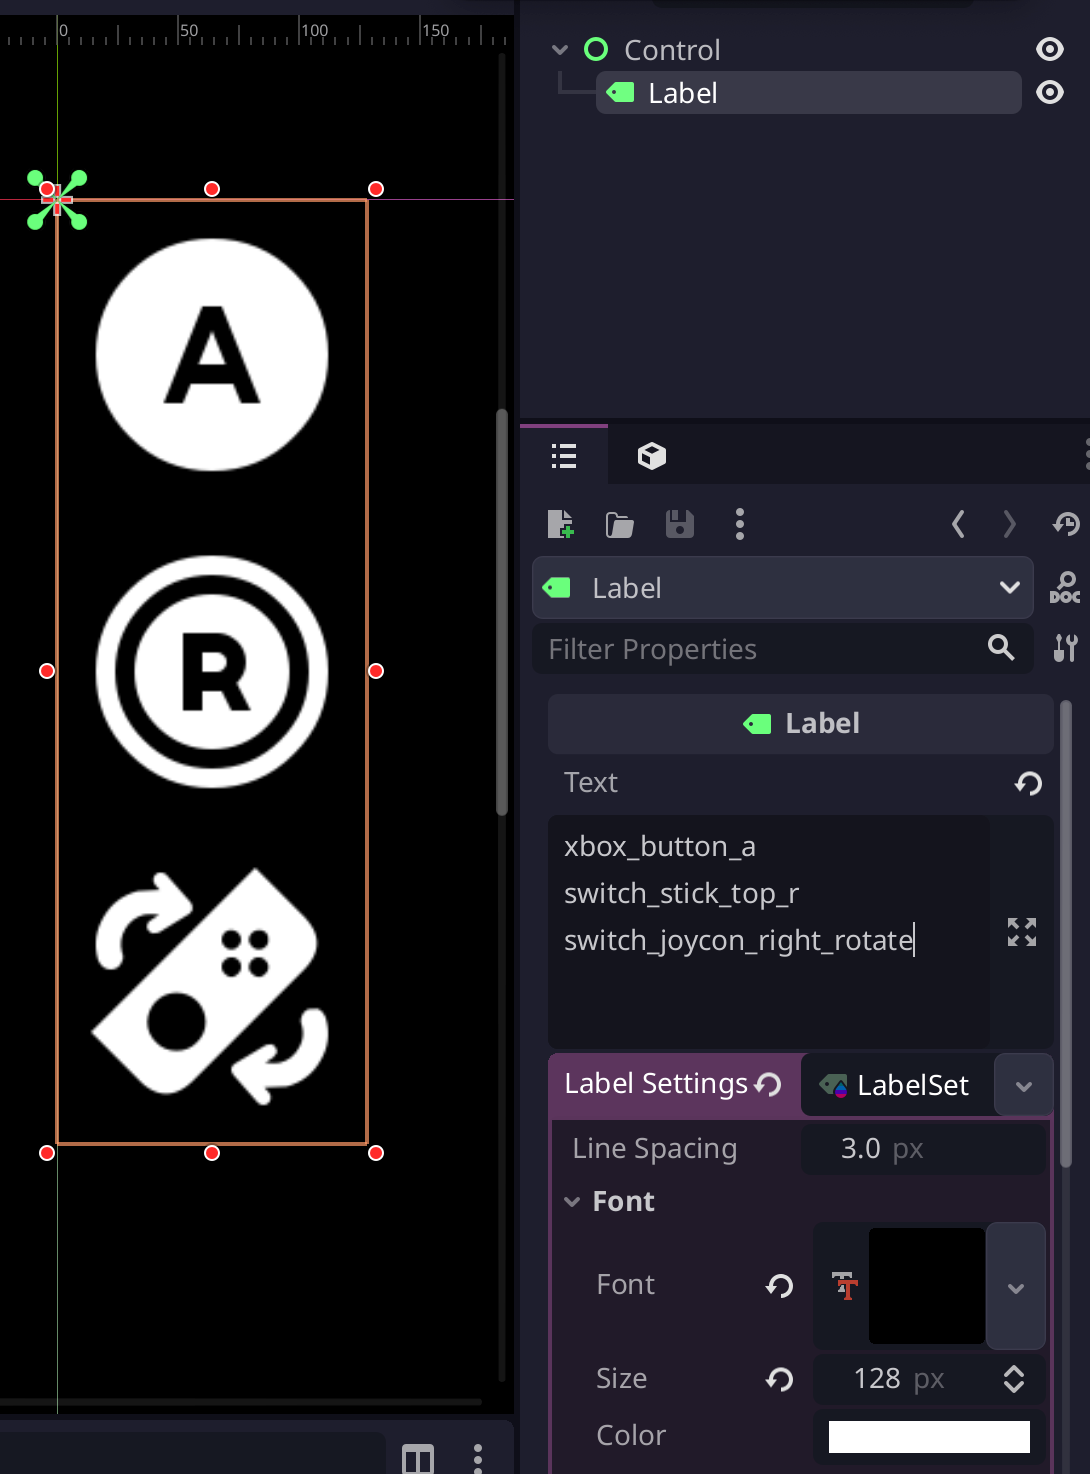The height and width of the screenshot is (1474, 1090).
Task: Adjust font Size stepper arrows
Action: point(1014,1379)
